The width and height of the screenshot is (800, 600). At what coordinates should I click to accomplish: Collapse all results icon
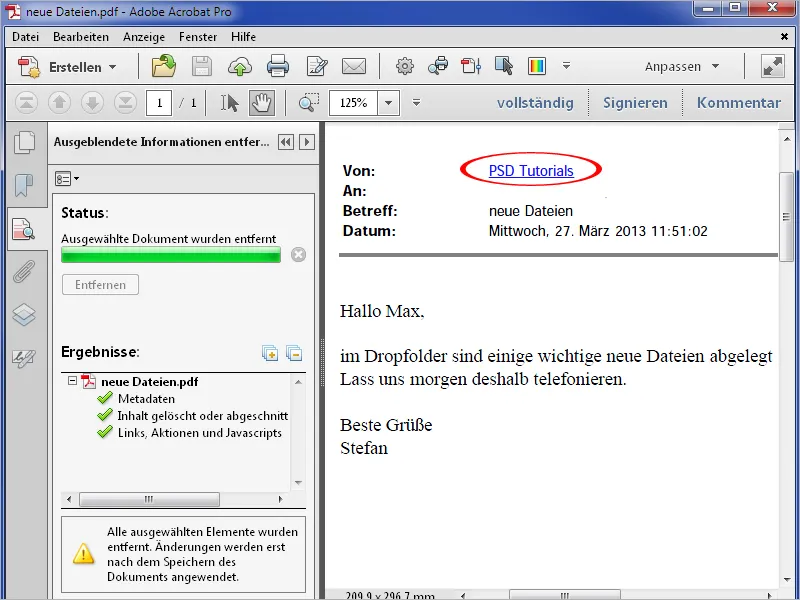tap(294, 353)
